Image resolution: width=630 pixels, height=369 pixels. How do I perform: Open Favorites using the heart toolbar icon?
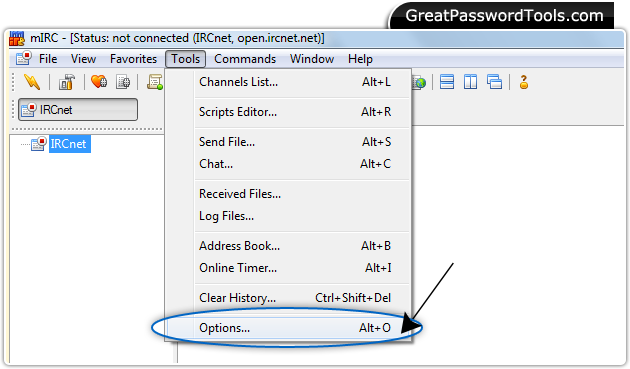[x=99, y=82]
